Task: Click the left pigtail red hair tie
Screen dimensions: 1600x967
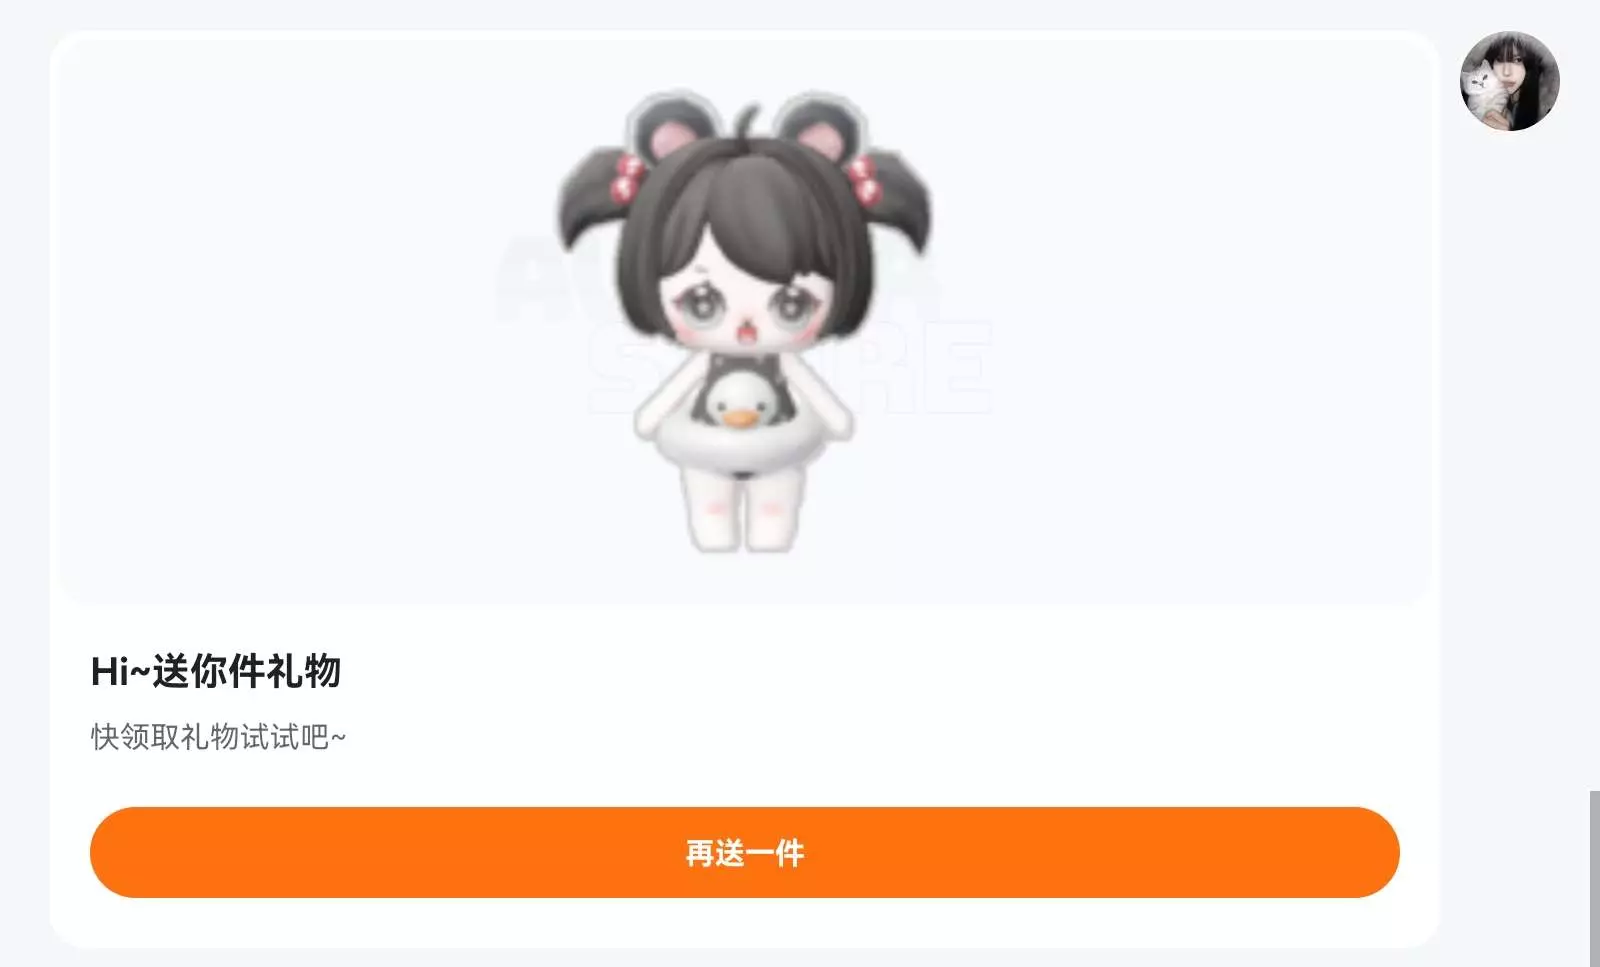Action: coord(629,176)
